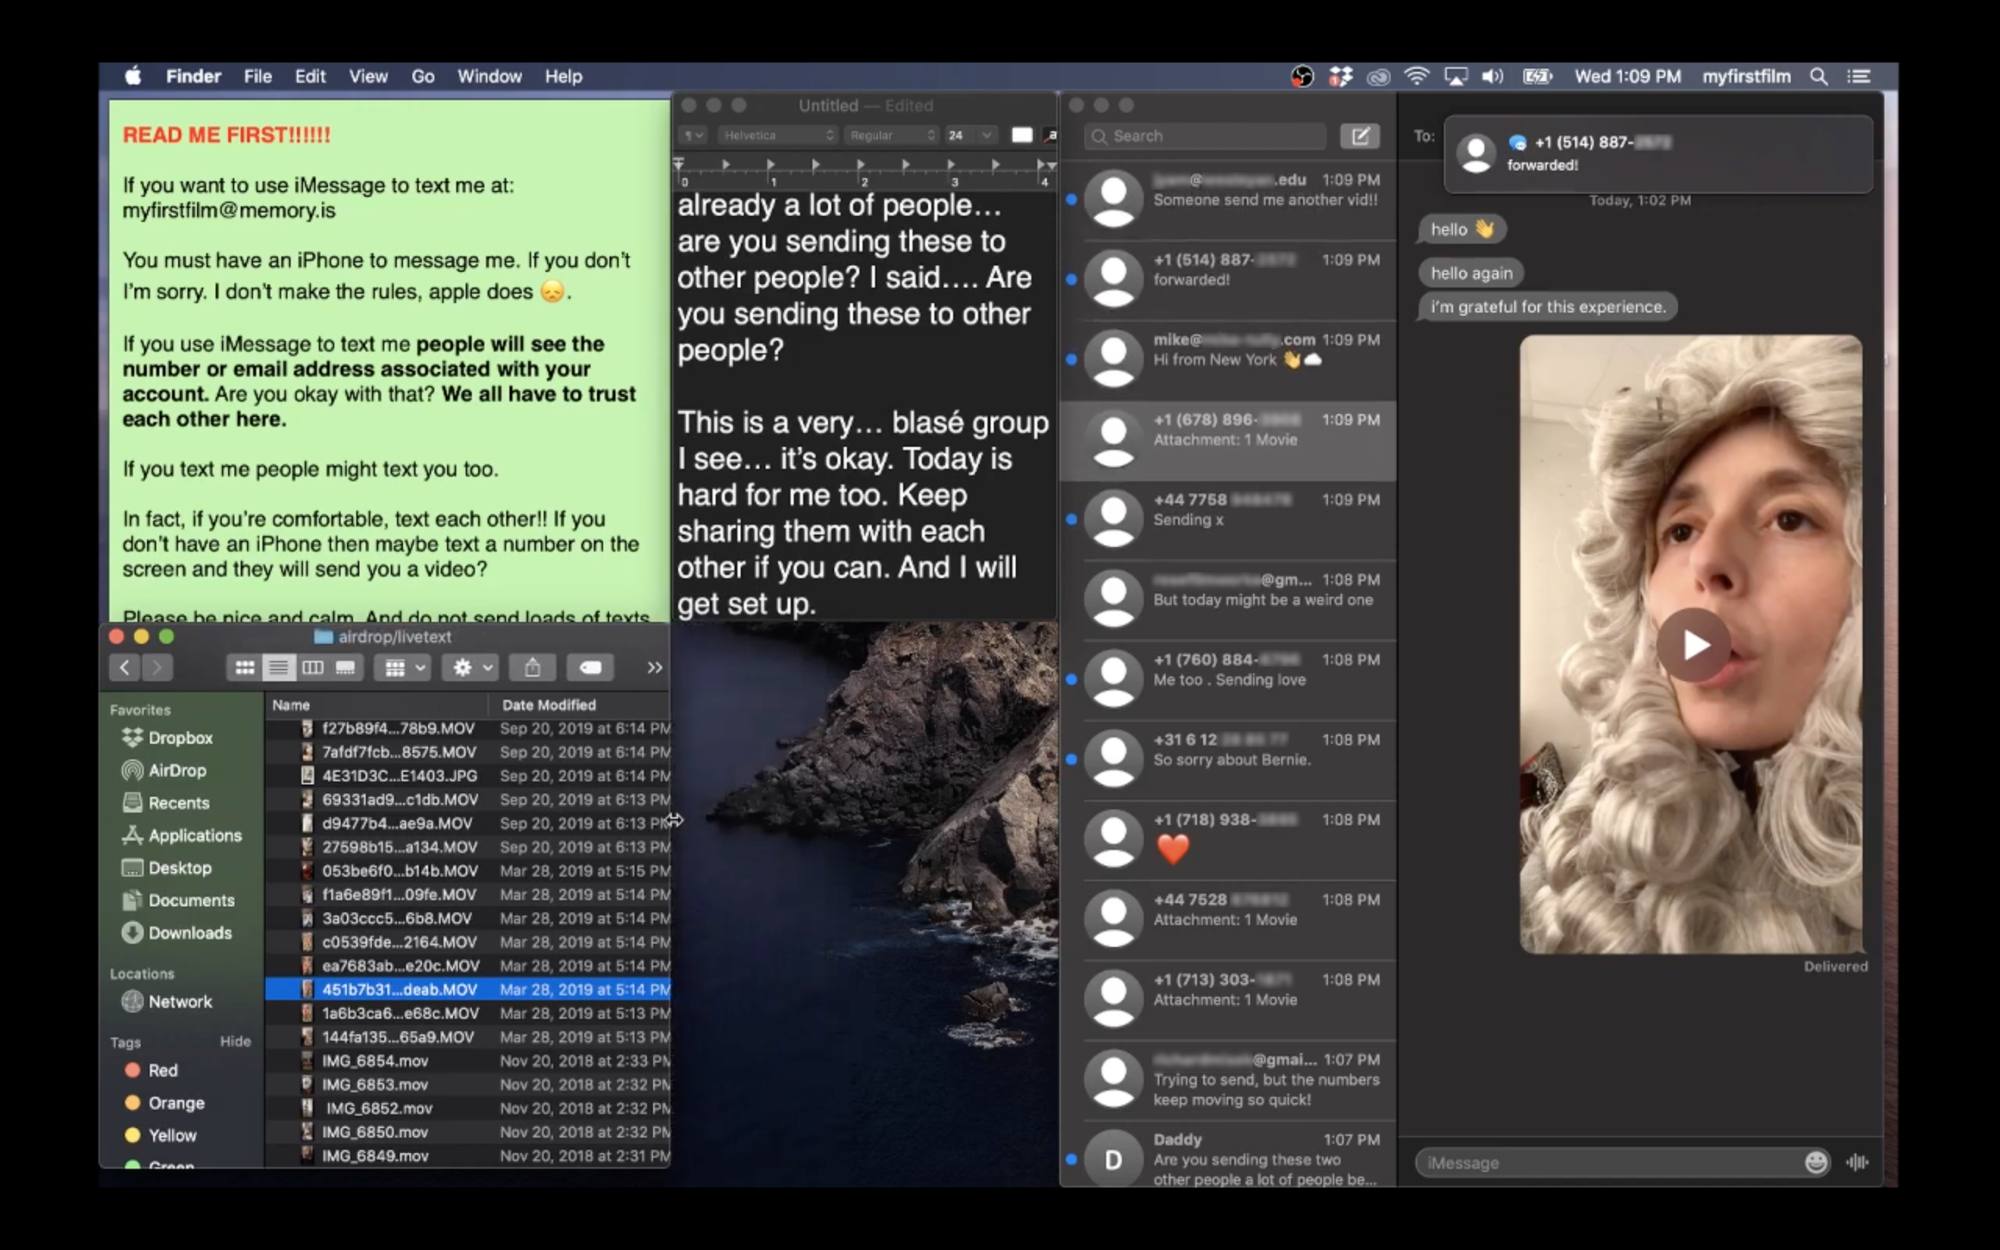Click the Dropbox menu bar icon
Viewport: 2000px width, 1250px height.
point(1340,76)
